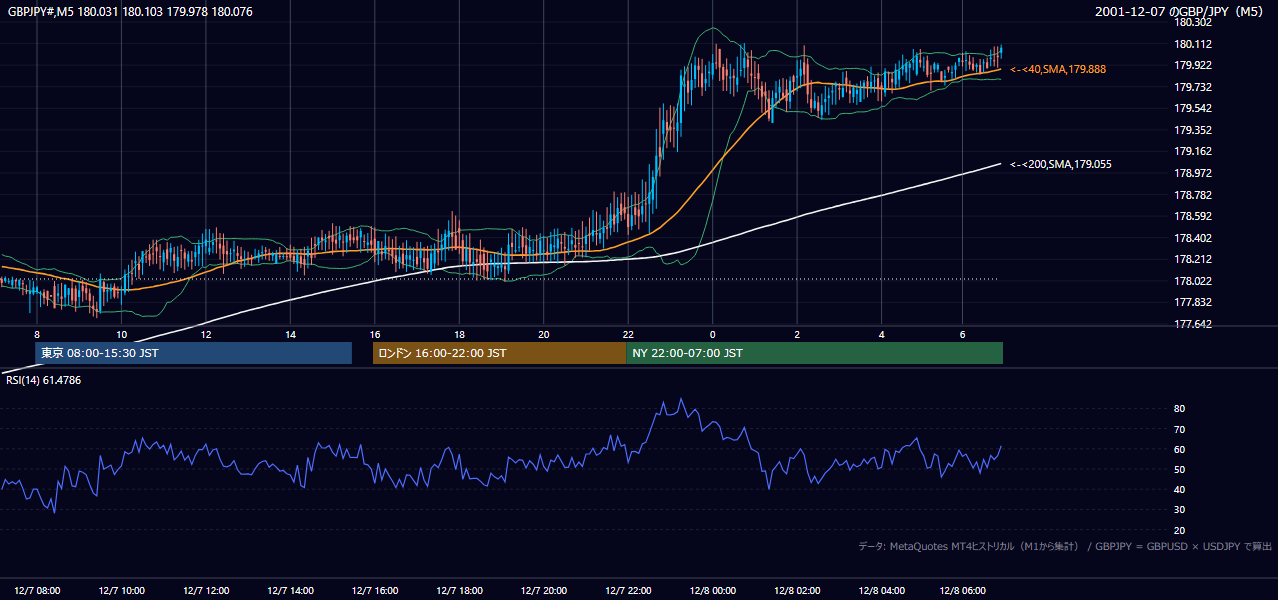Click the 200 SMA 179.055 label
Image resolution: width=1278 pixels, height=600 pixels.
pos(1061,164)
